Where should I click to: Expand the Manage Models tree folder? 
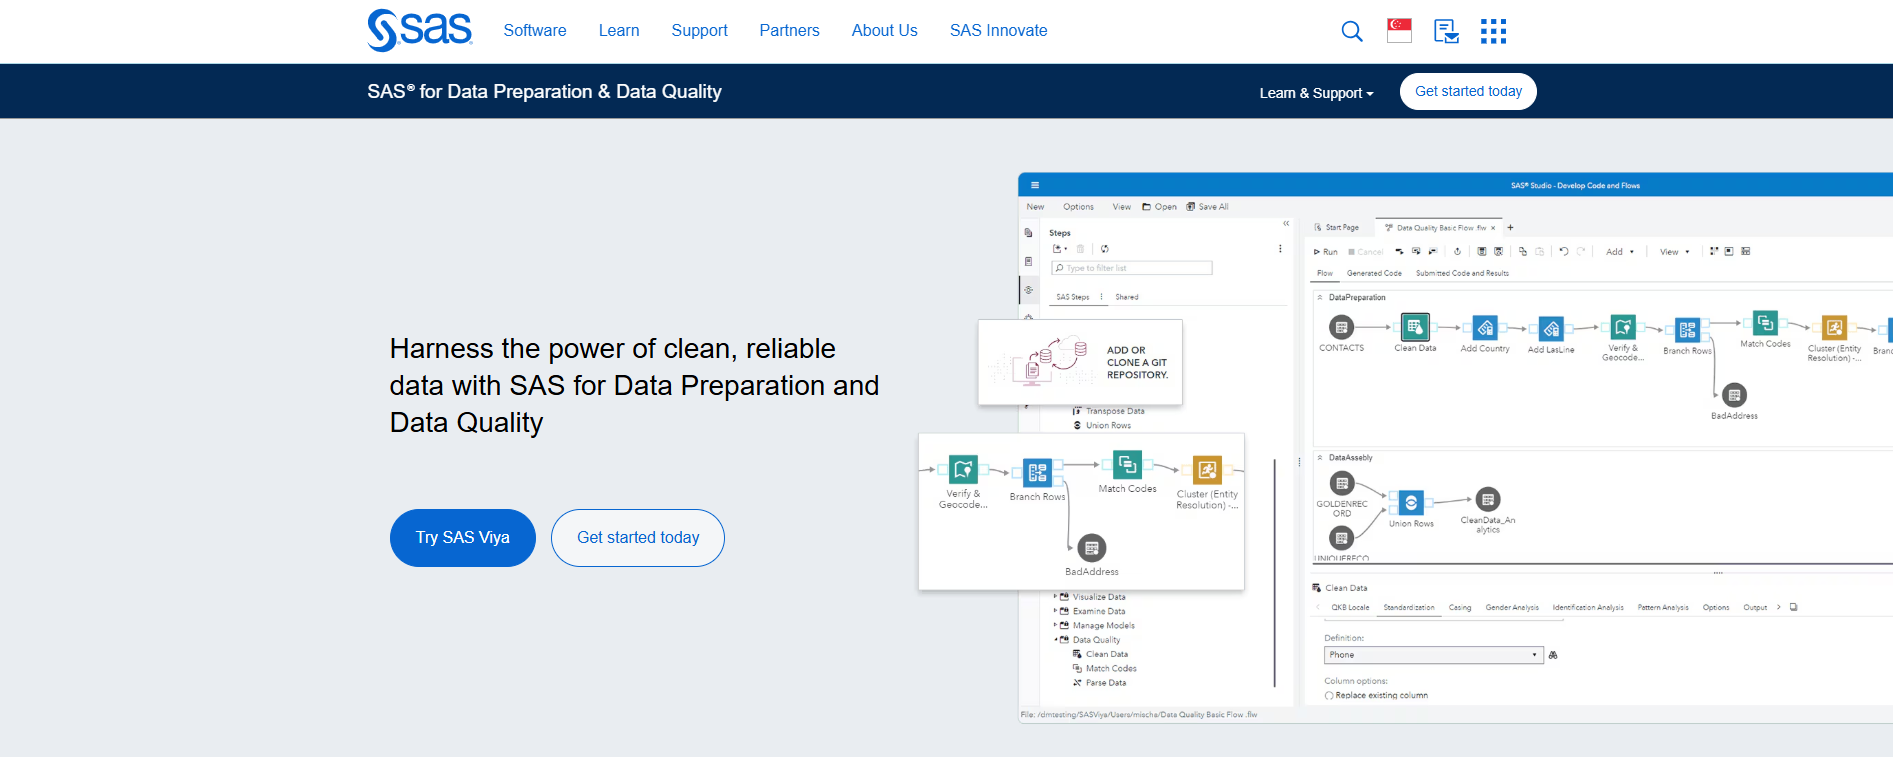click(x=1055, y=625)
